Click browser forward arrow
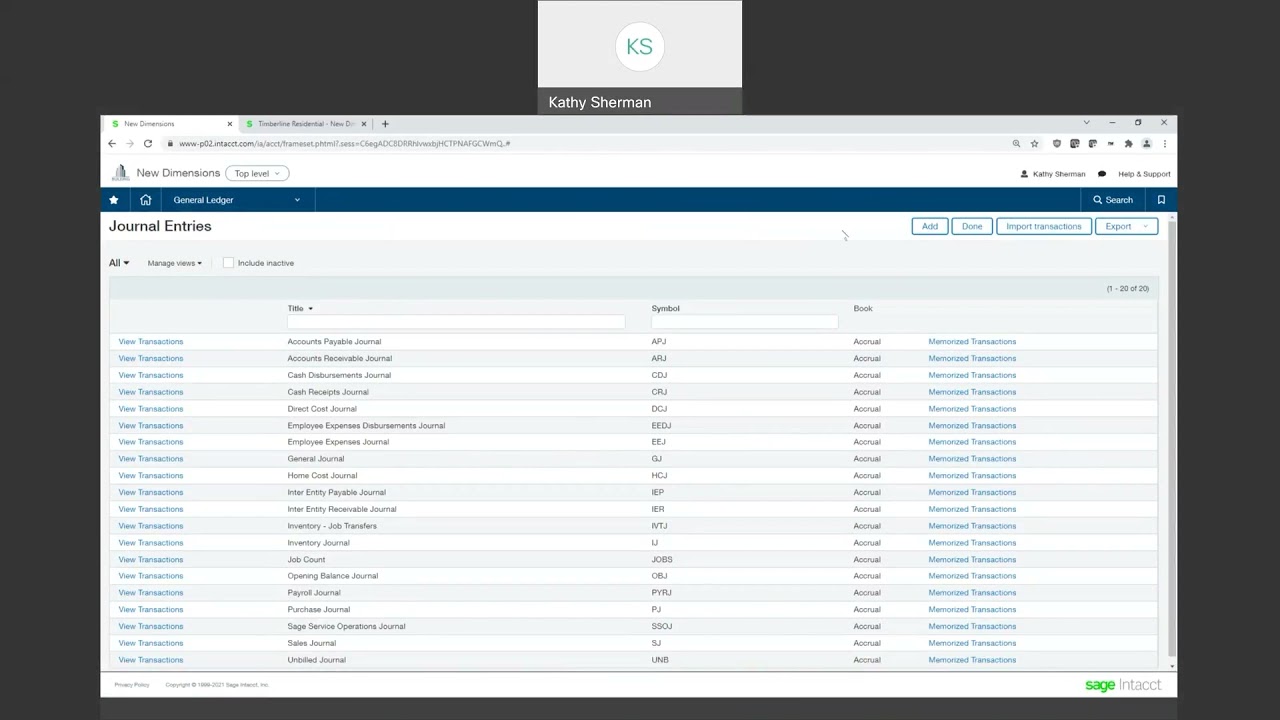Image resolution: width=1280 pixels, height=720 pixels. [x=130, y=144]
